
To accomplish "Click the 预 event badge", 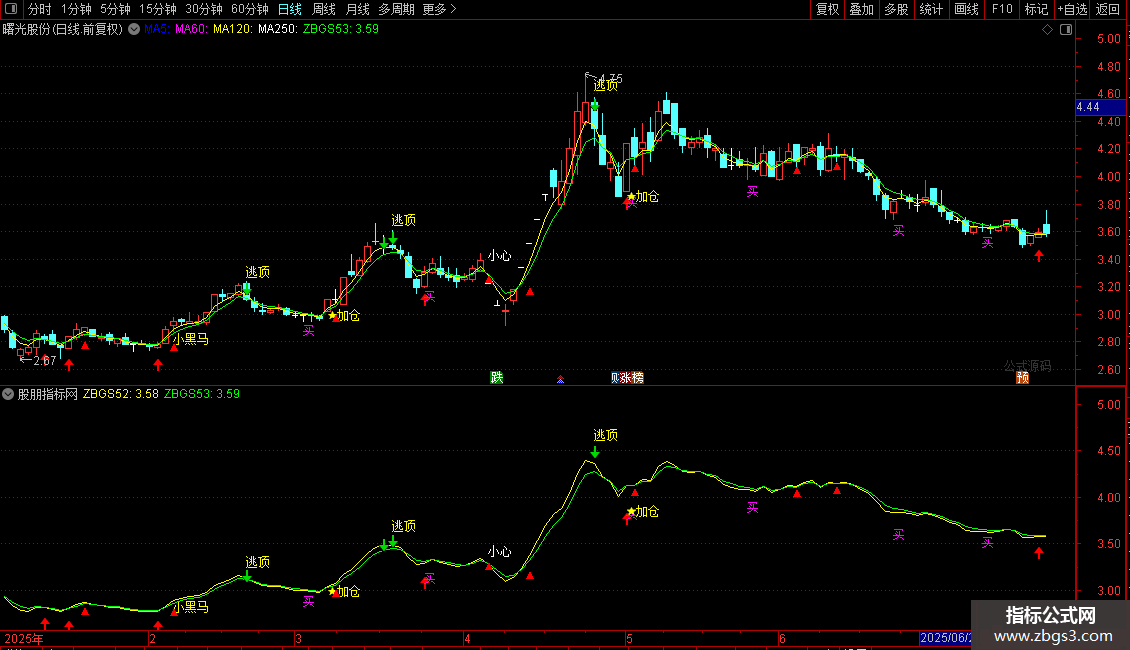I will pyautogui.click(x=1023, y=378).
